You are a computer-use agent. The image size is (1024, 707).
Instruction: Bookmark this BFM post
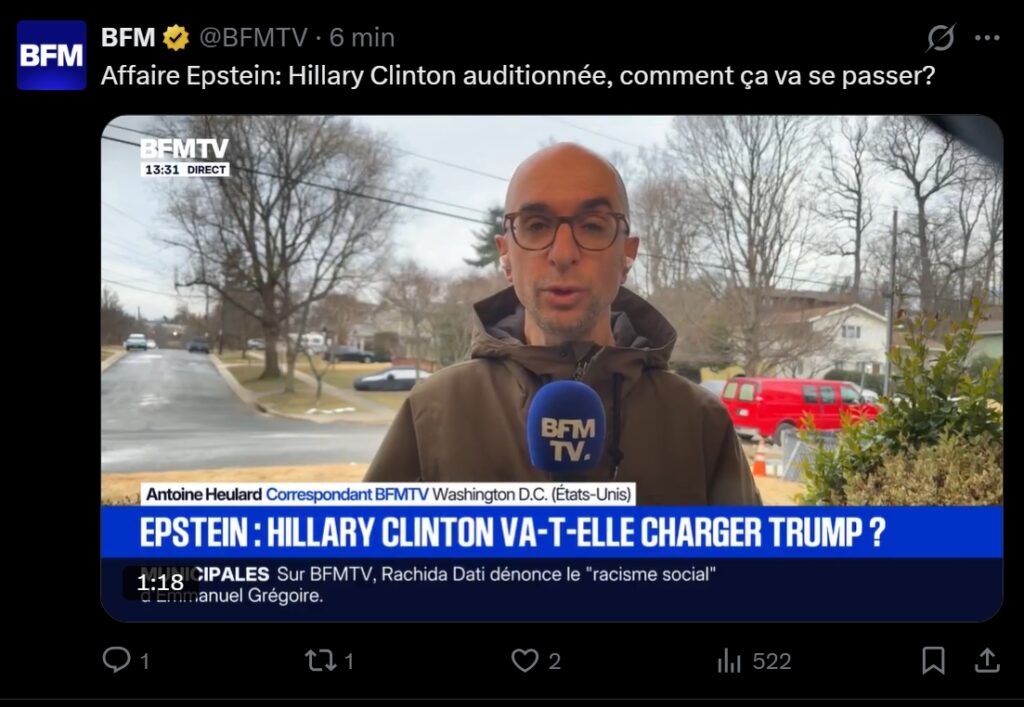(x=933, y=661)
